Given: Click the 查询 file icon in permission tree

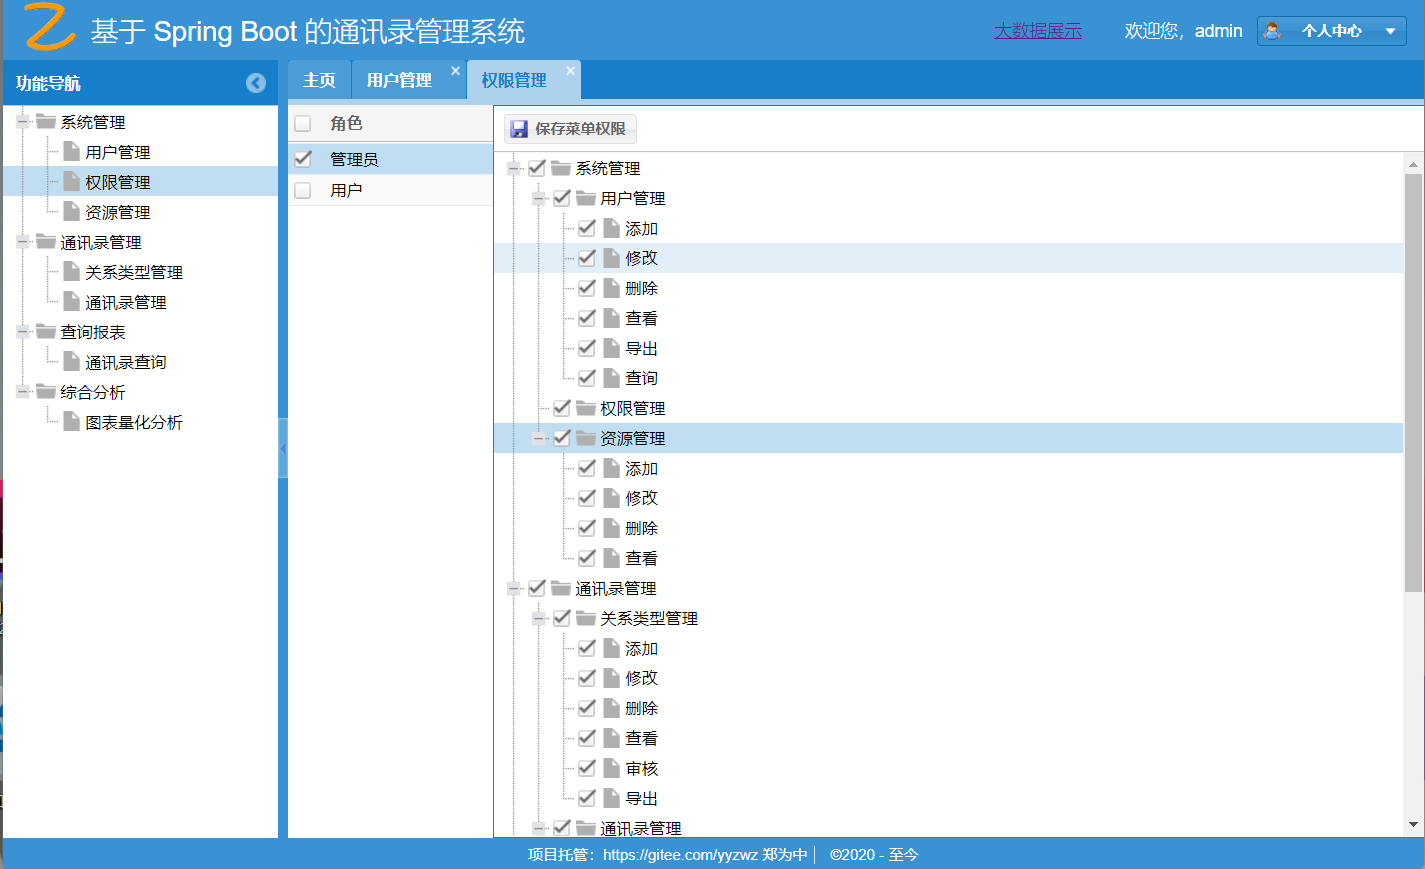Looking at the screenshot, I should coord(611,378).
